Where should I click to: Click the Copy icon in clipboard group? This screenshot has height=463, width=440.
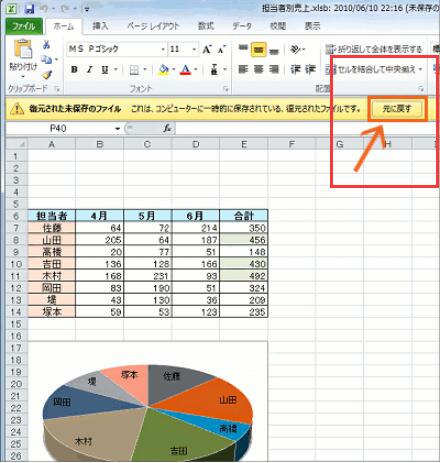point(46,60)
